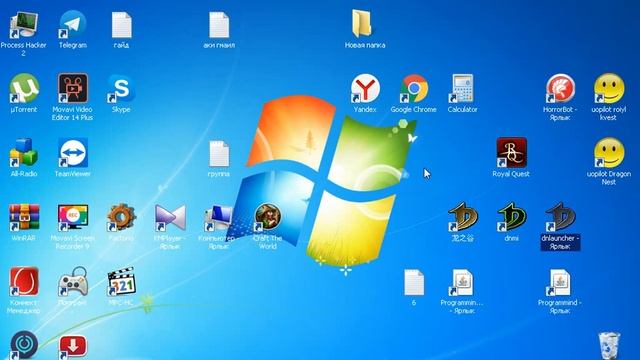The width and height of the screenshot is (640, 360).
Task: Open the Yandex browser shortcut
Action: (365, 88)
